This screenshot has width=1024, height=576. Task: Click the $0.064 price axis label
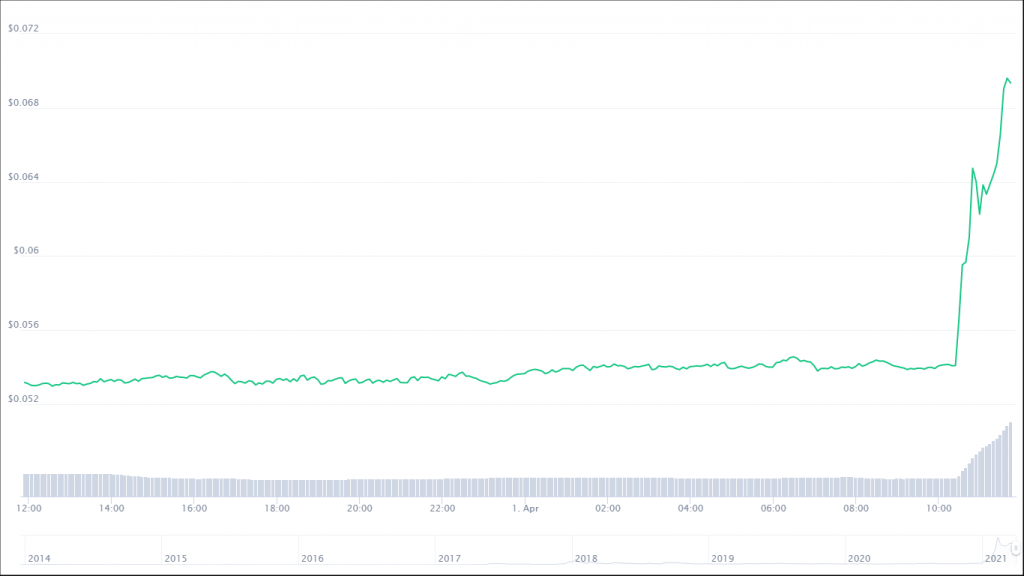(x=23, y=177)
